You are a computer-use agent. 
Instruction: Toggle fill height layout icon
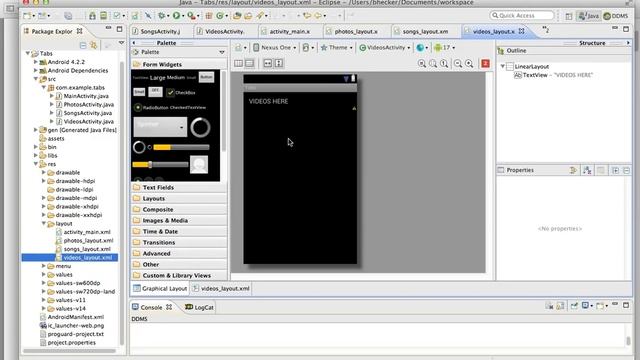point(279,63)
